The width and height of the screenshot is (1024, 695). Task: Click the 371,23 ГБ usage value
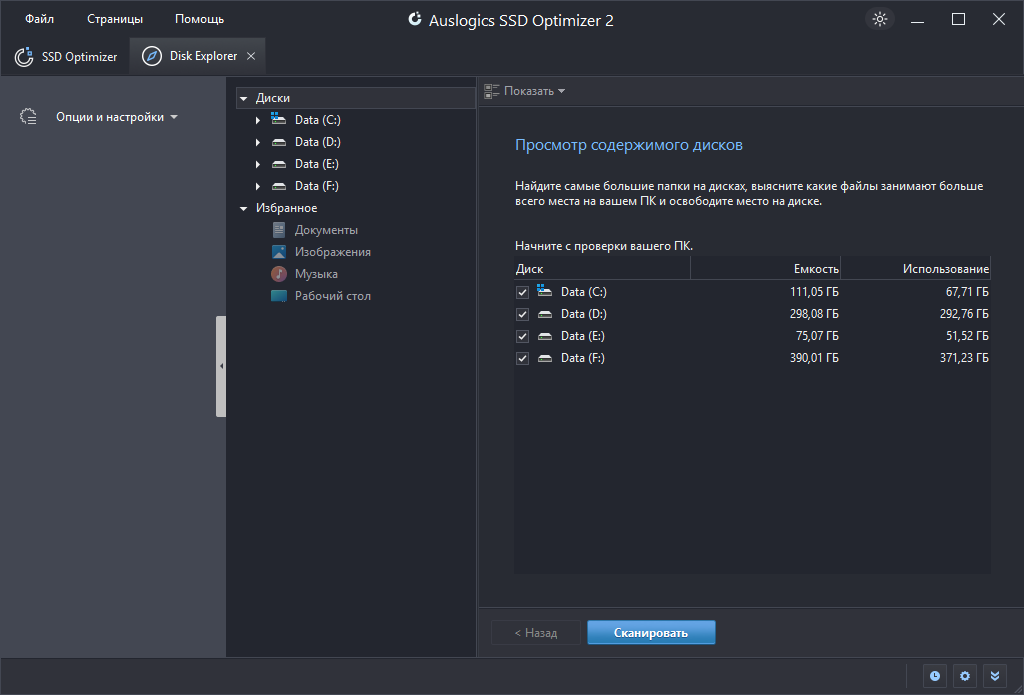(964, 359)
